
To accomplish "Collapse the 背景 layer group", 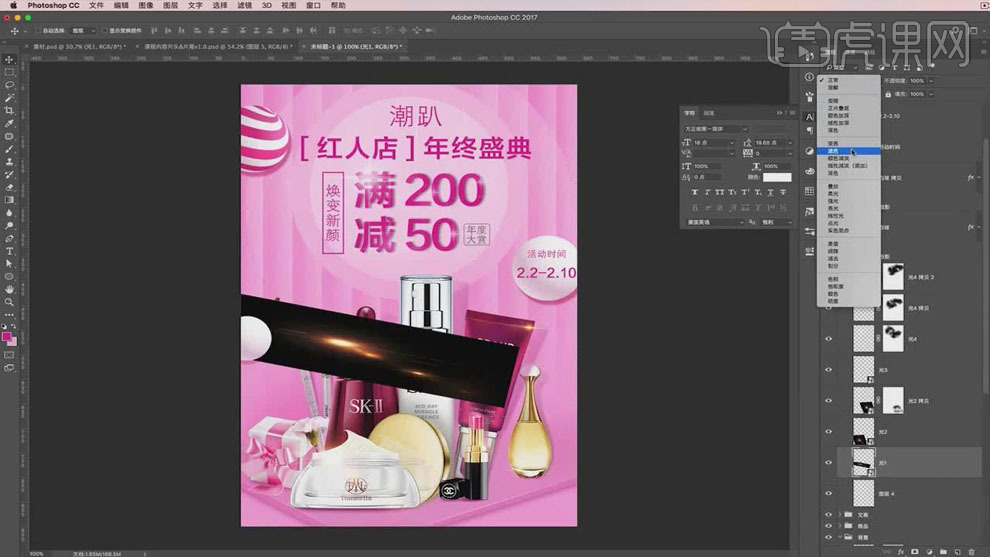I will coord(840,537).
